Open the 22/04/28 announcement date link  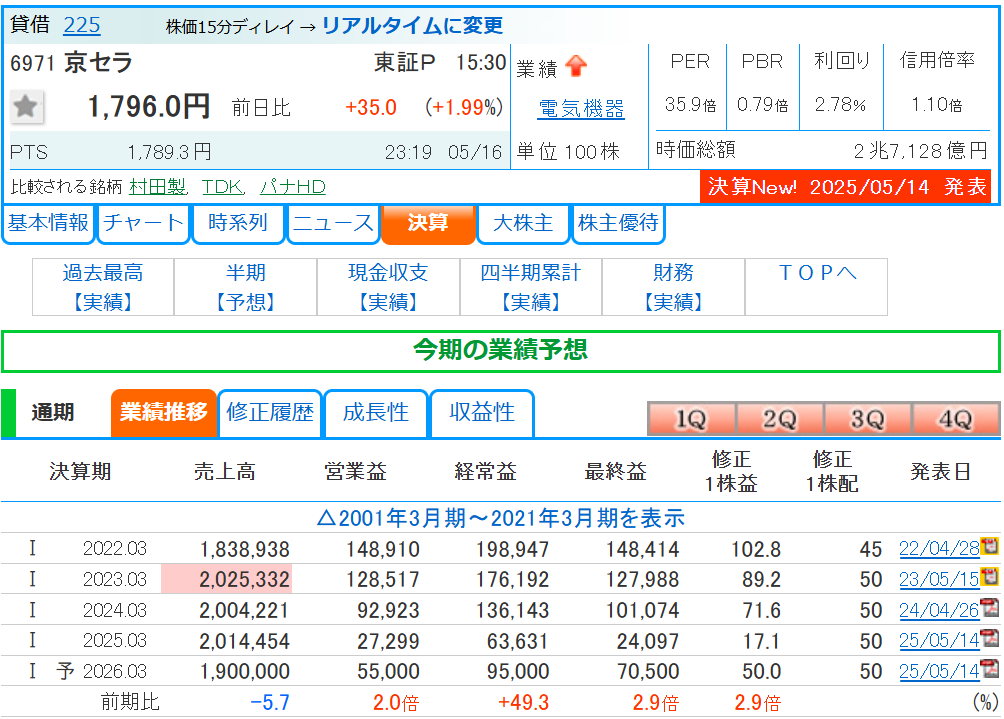click(x=939, y=549)
